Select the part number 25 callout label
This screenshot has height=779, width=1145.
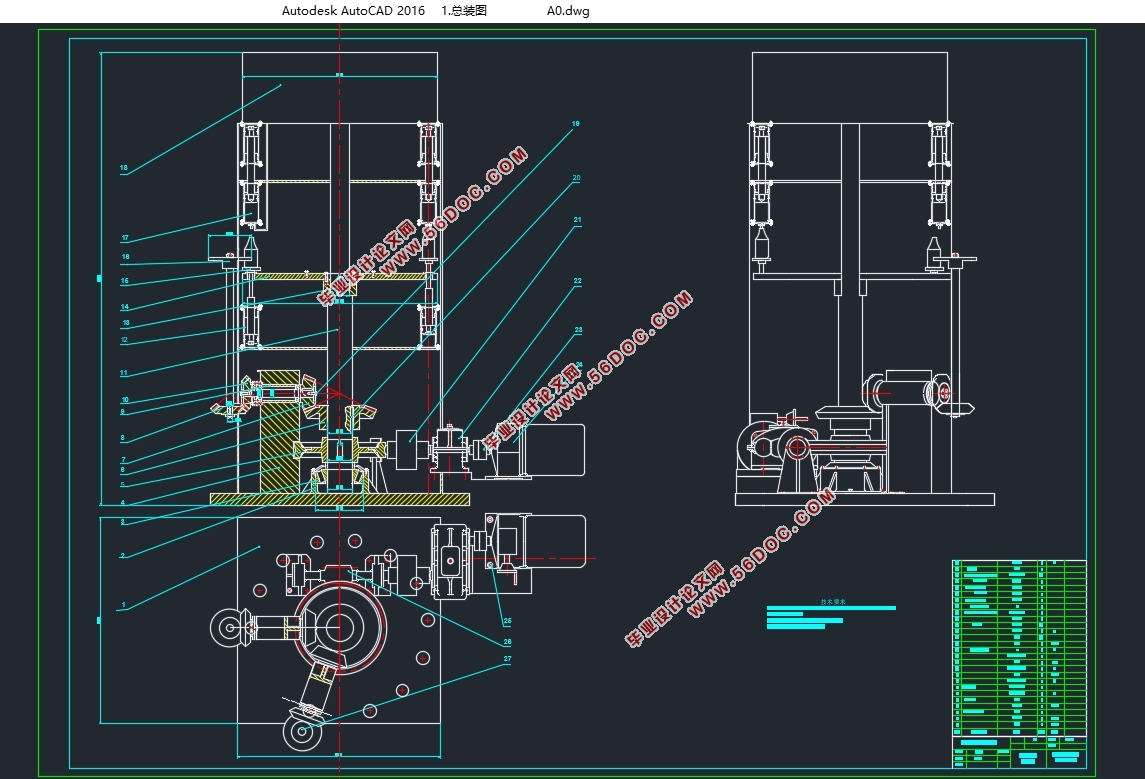click(506, 620)
